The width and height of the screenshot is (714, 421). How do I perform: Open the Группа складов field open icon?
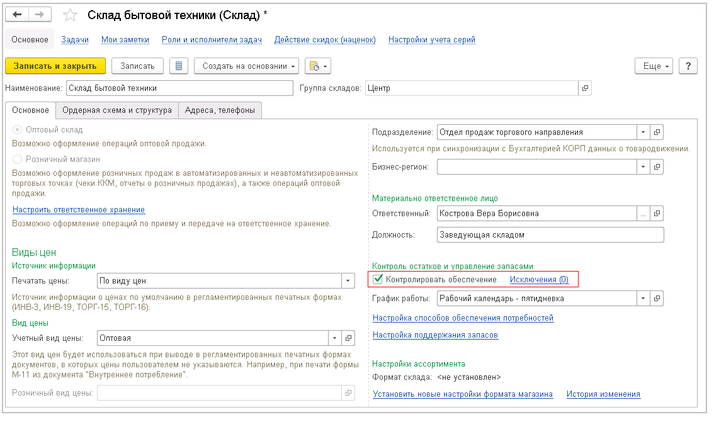click(x=583, y=88)
